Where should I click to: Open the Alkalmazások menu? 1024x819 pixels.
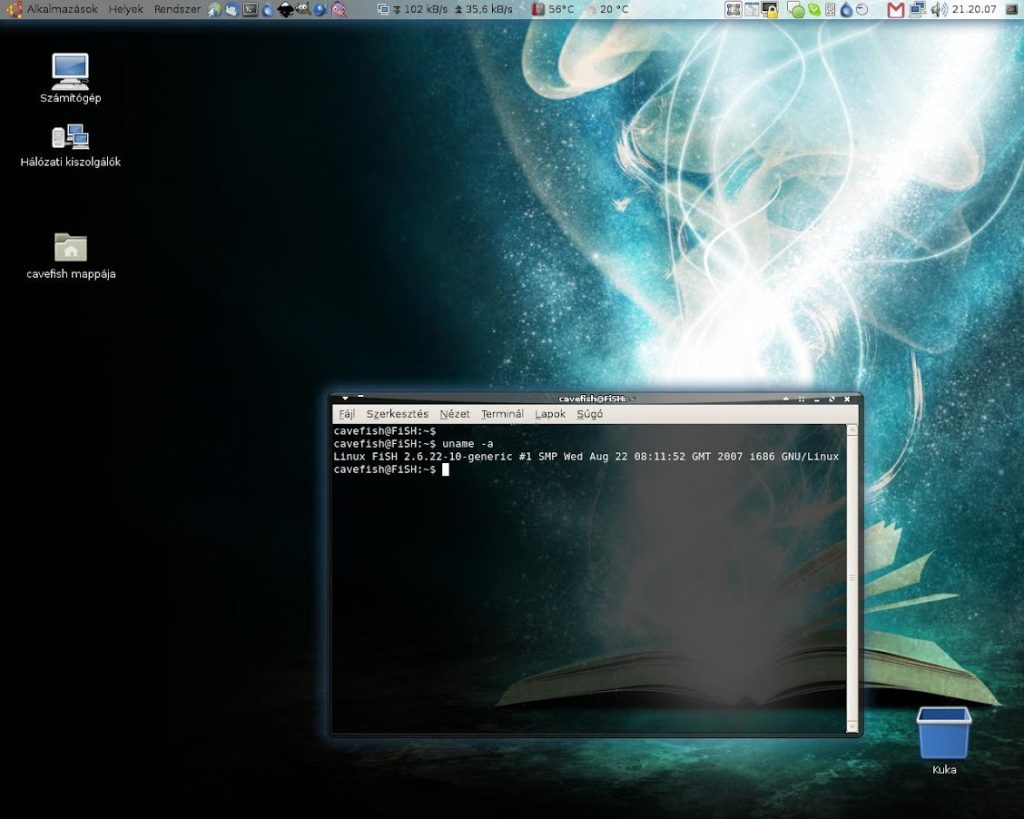(62, 9)
